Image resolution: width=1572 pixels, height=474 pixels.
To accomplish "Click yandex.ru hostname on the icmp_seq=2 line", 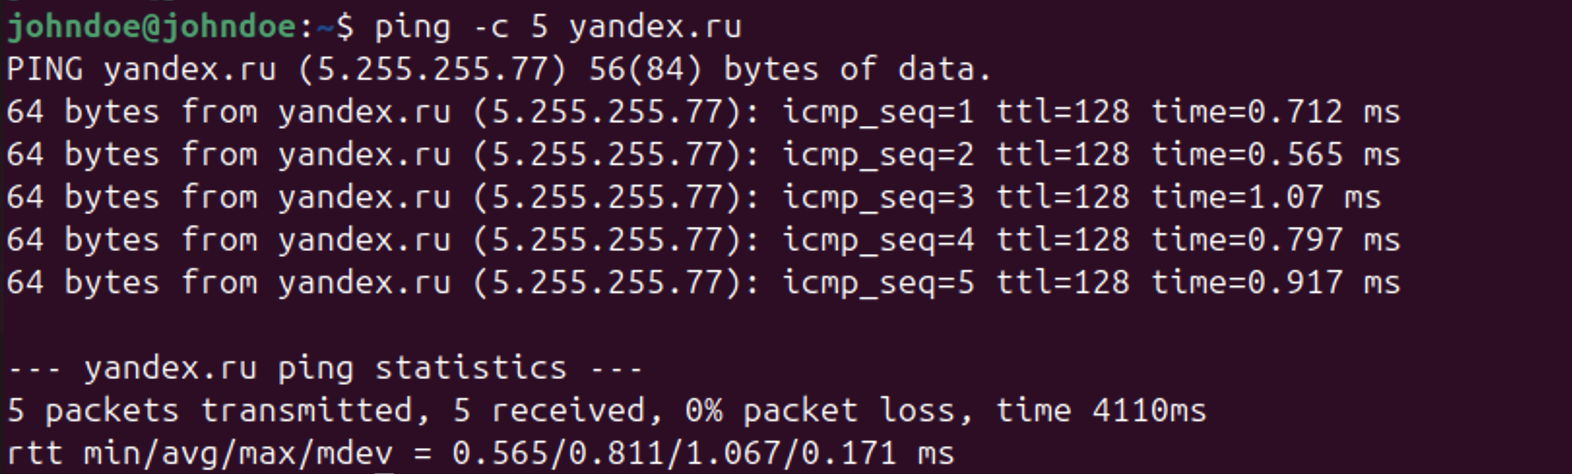I will 364,155.
